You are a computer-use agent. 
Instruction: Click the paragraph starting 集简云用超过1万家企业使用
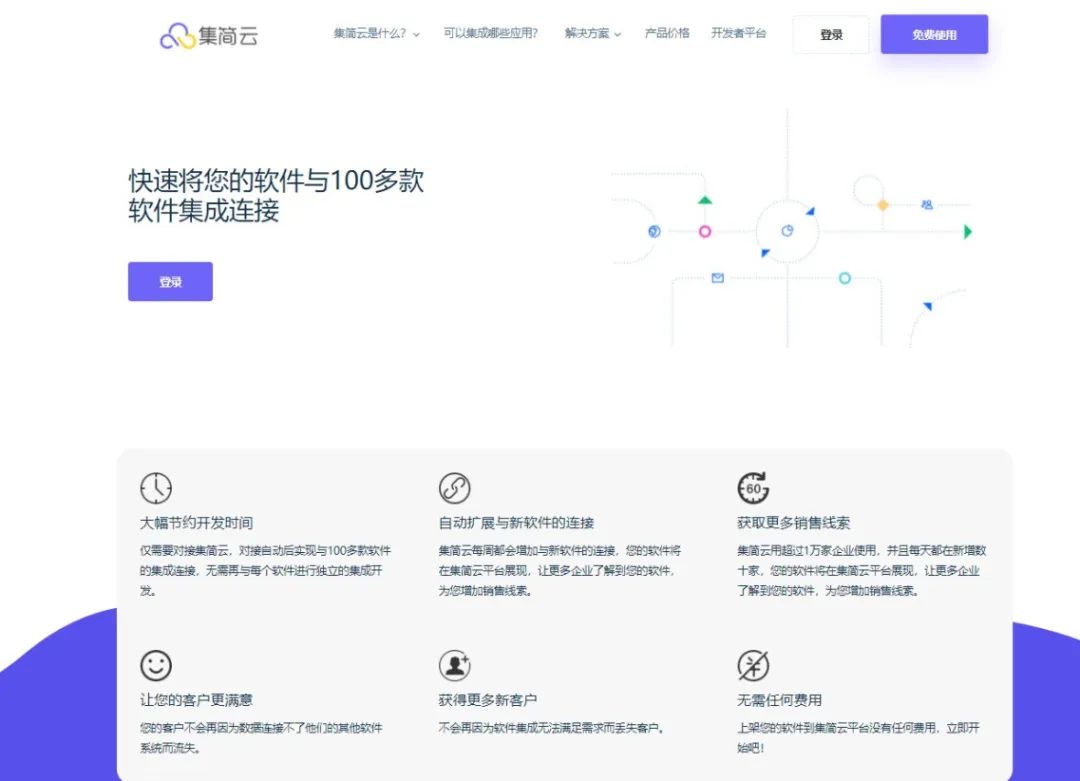[x=861, y=570]
